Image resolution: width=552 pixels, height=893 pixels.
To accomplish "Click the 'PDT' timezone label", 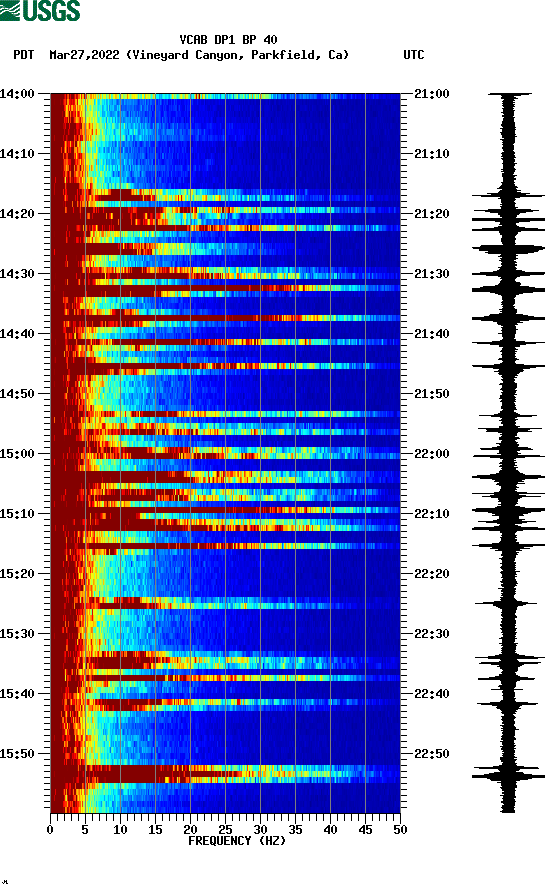I will click(23, 55).
